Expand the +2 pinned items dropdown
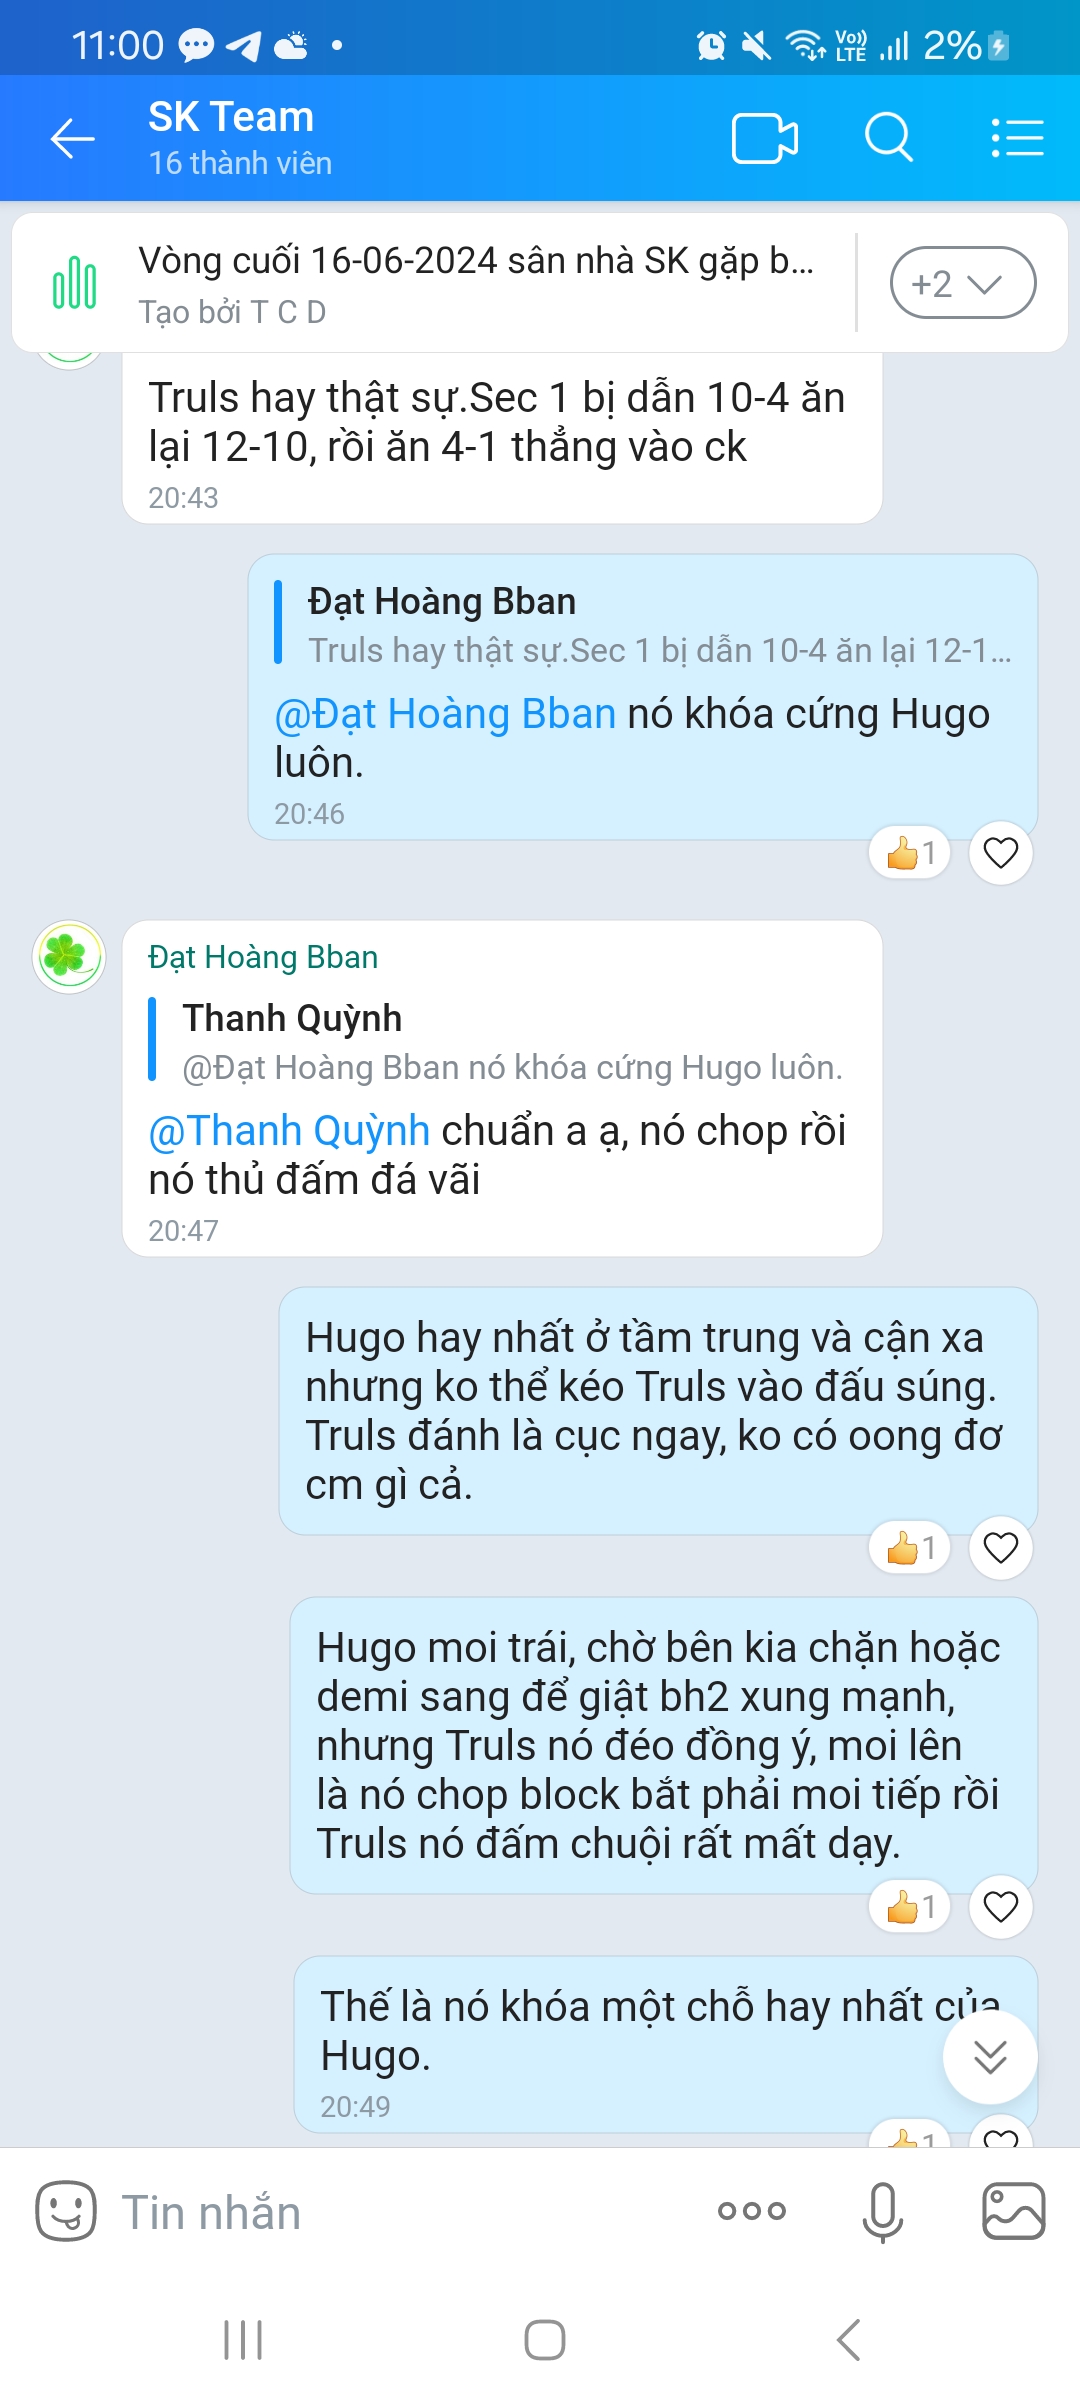 pos(963,283)
